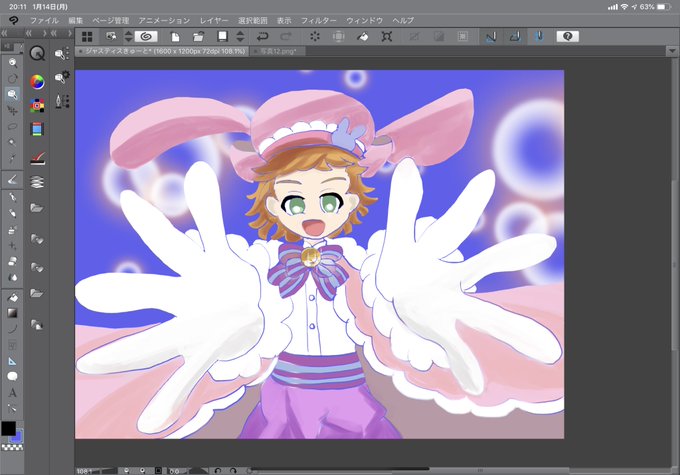Open the Clip Studio logo menu
The image size is (680, 475).
coord(13,20)
